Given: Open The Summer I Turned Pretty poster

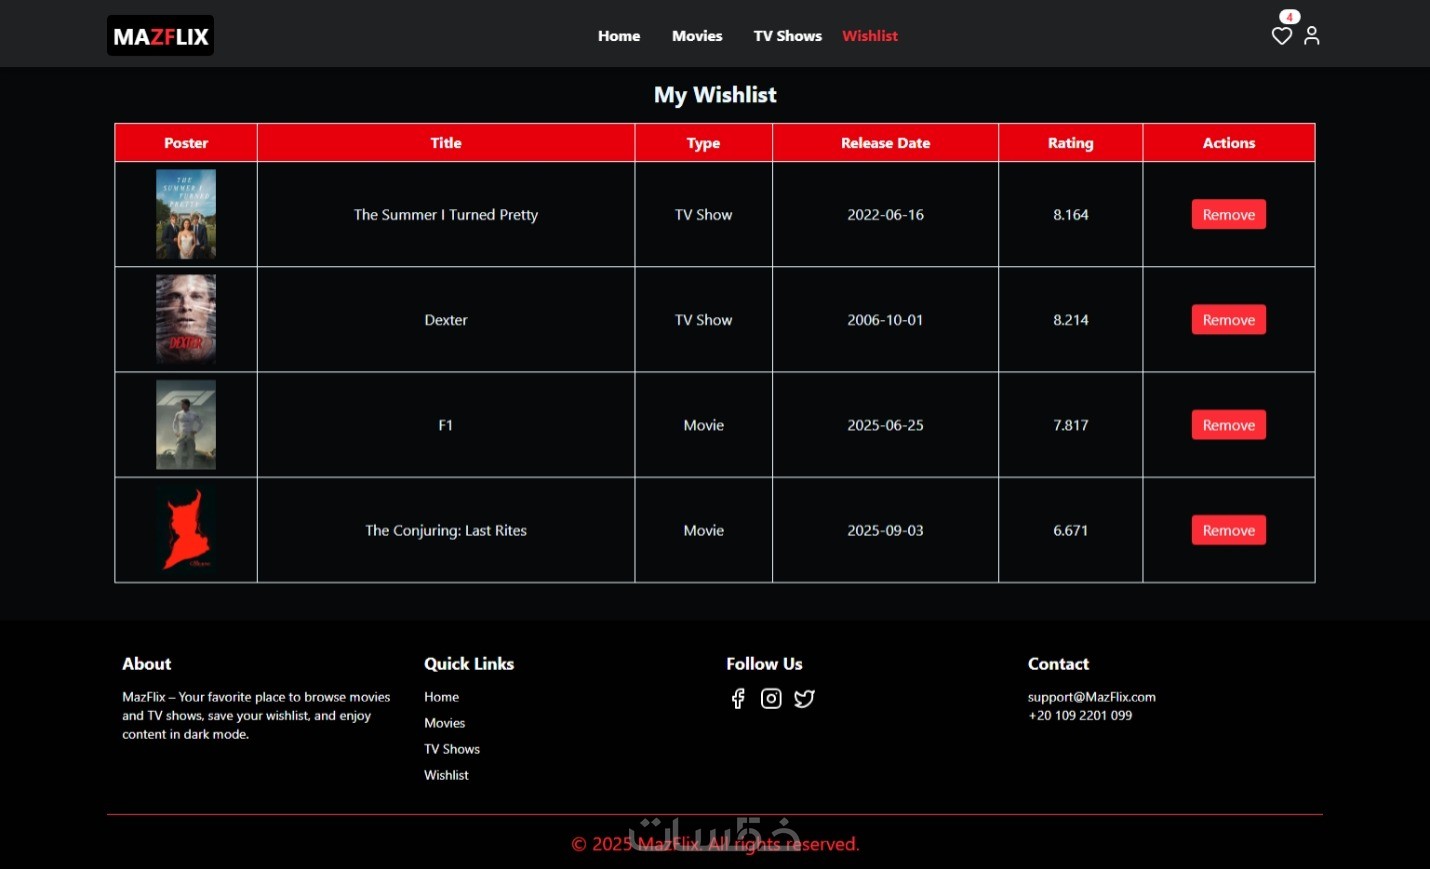Looking at the screenshot, I should tap(186, 214).
